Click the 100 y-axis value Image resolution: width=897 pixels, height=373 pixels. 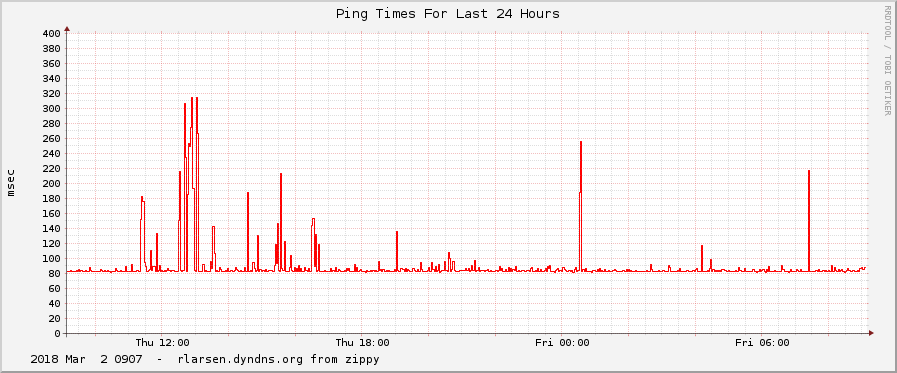pos(51,259)
